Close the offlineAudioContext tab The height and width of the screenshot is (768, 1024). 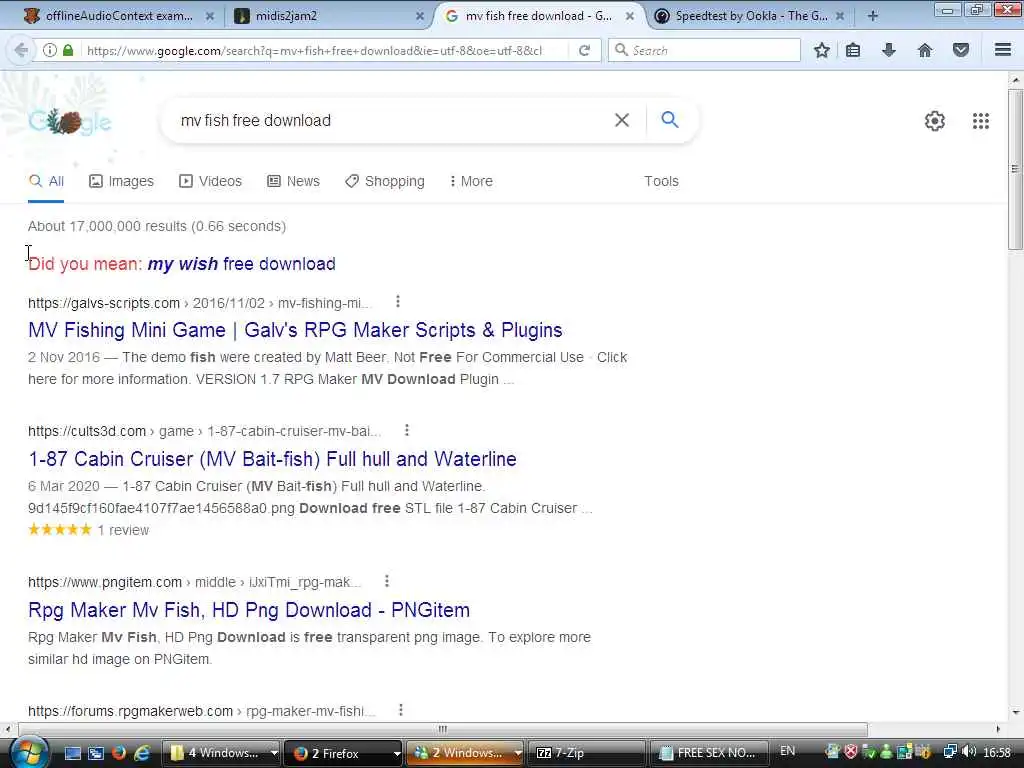click(x=210, y=16)
